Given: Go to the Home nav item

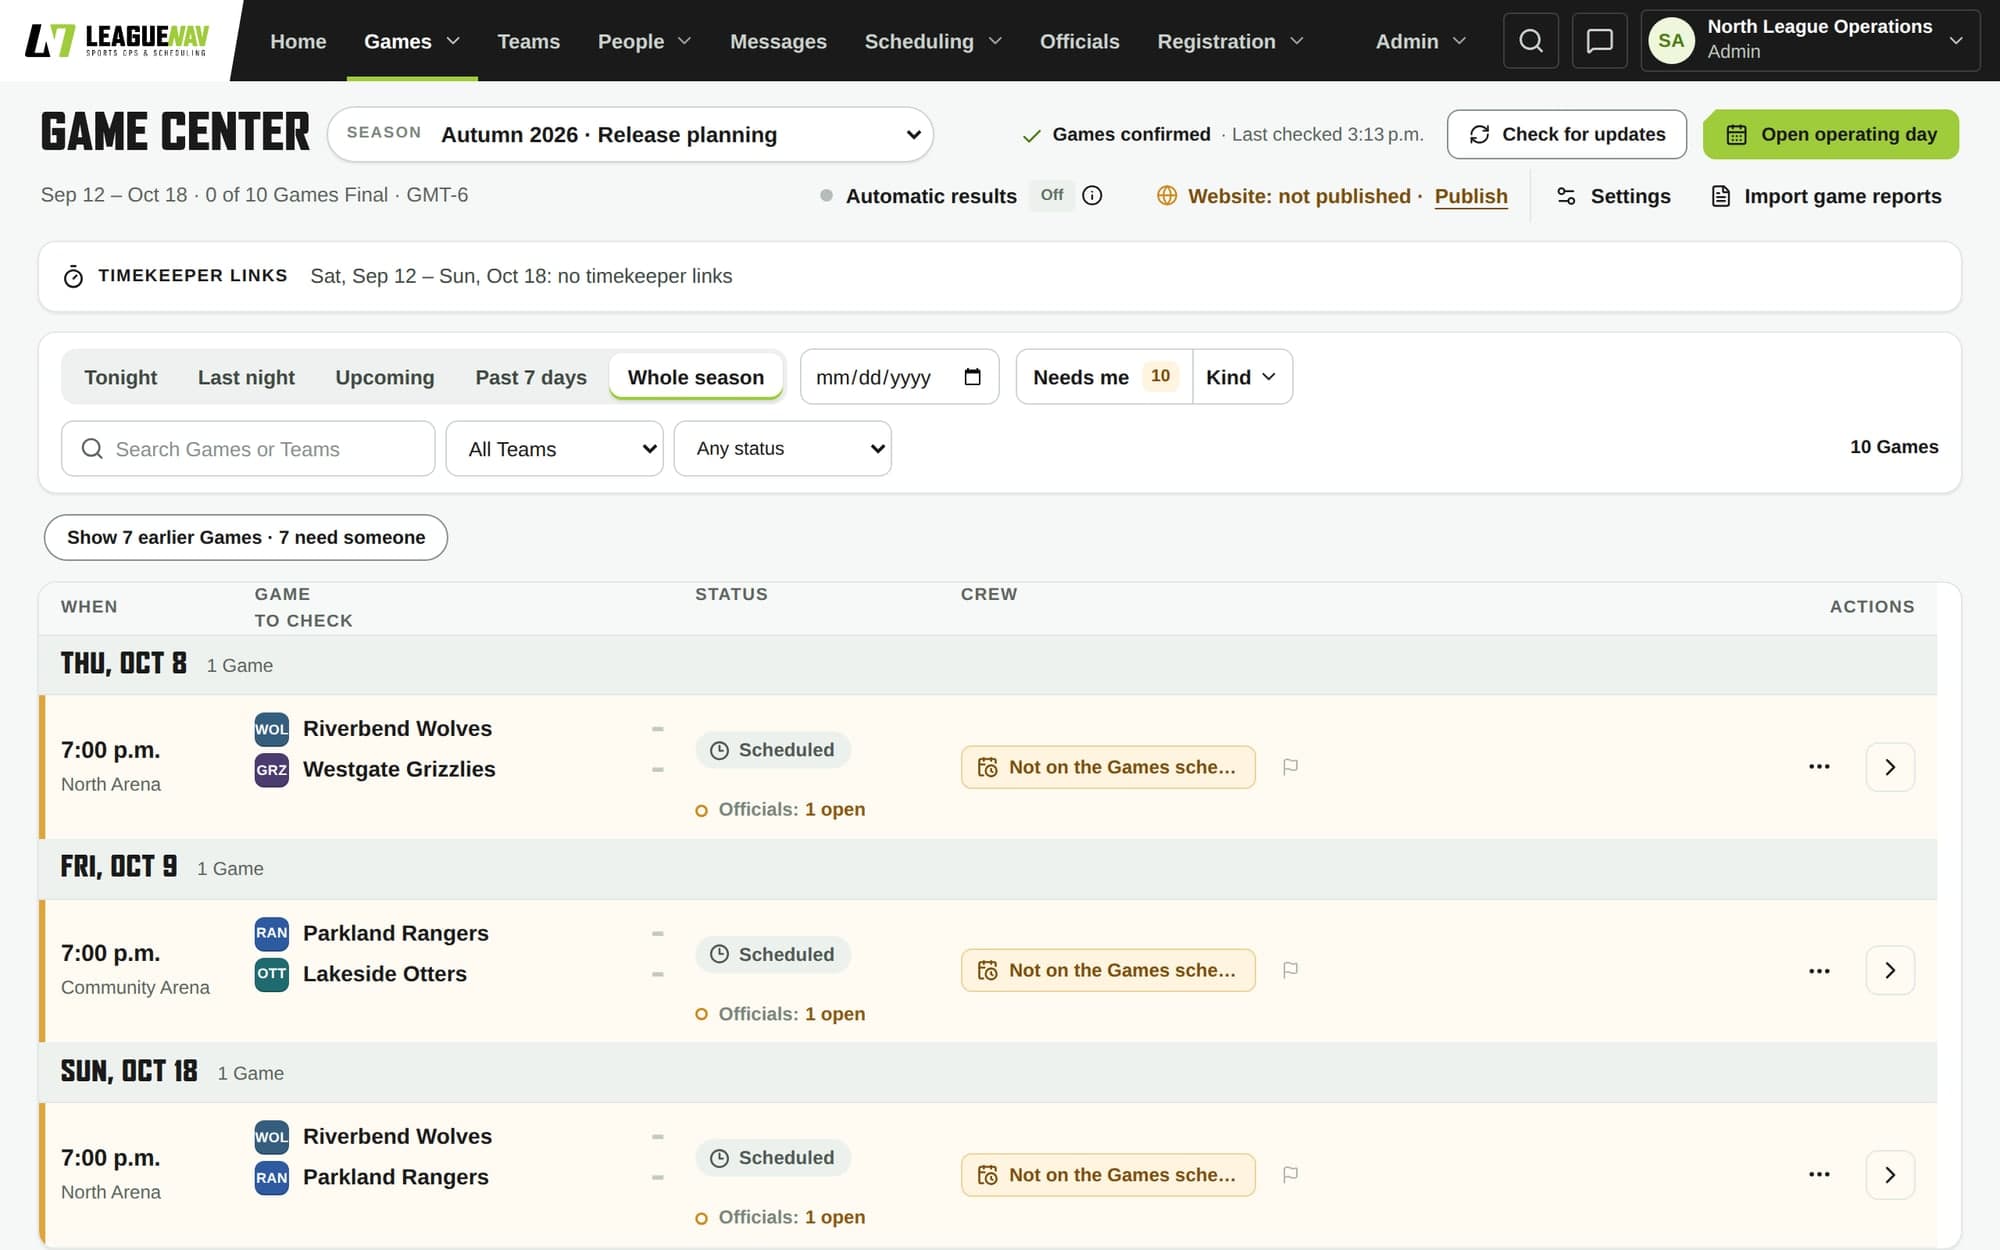Looking at the screenshot, I should [298, 41].
